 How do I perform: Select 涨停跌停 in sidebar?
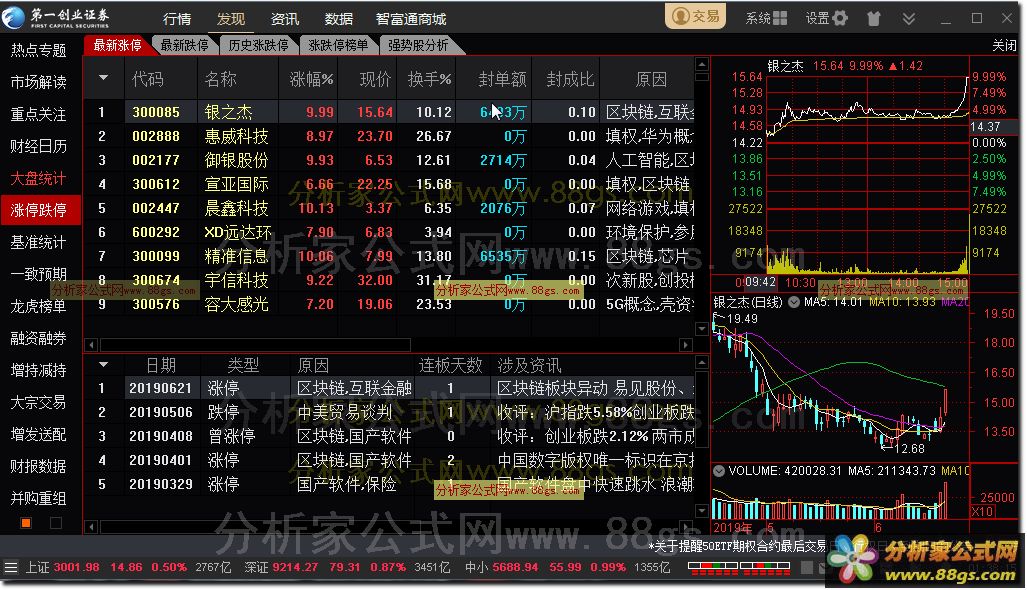point(40,210)
